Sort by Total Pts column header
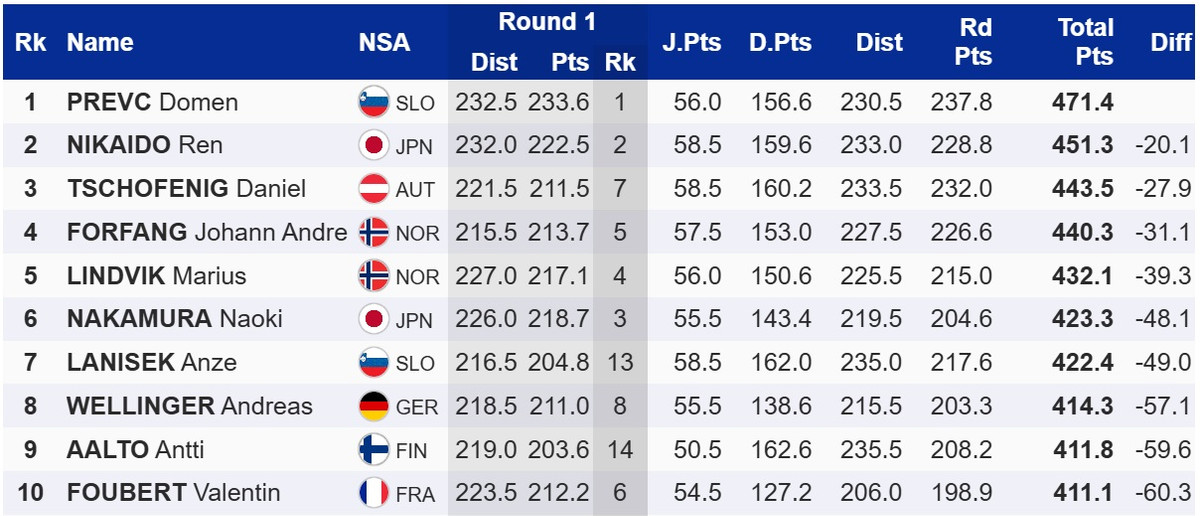This screenshot has width=1200, height=516. (1085, 42)
